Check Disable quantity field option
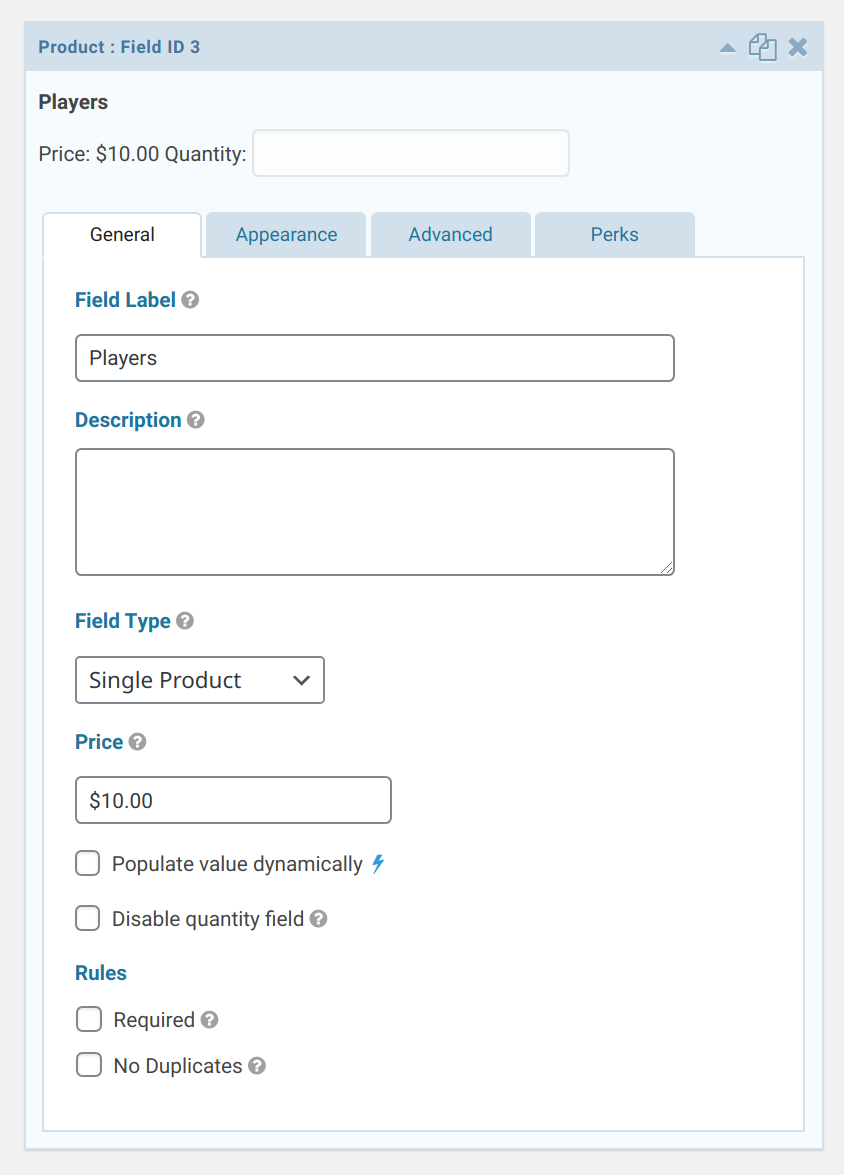 tap(88, 918)
